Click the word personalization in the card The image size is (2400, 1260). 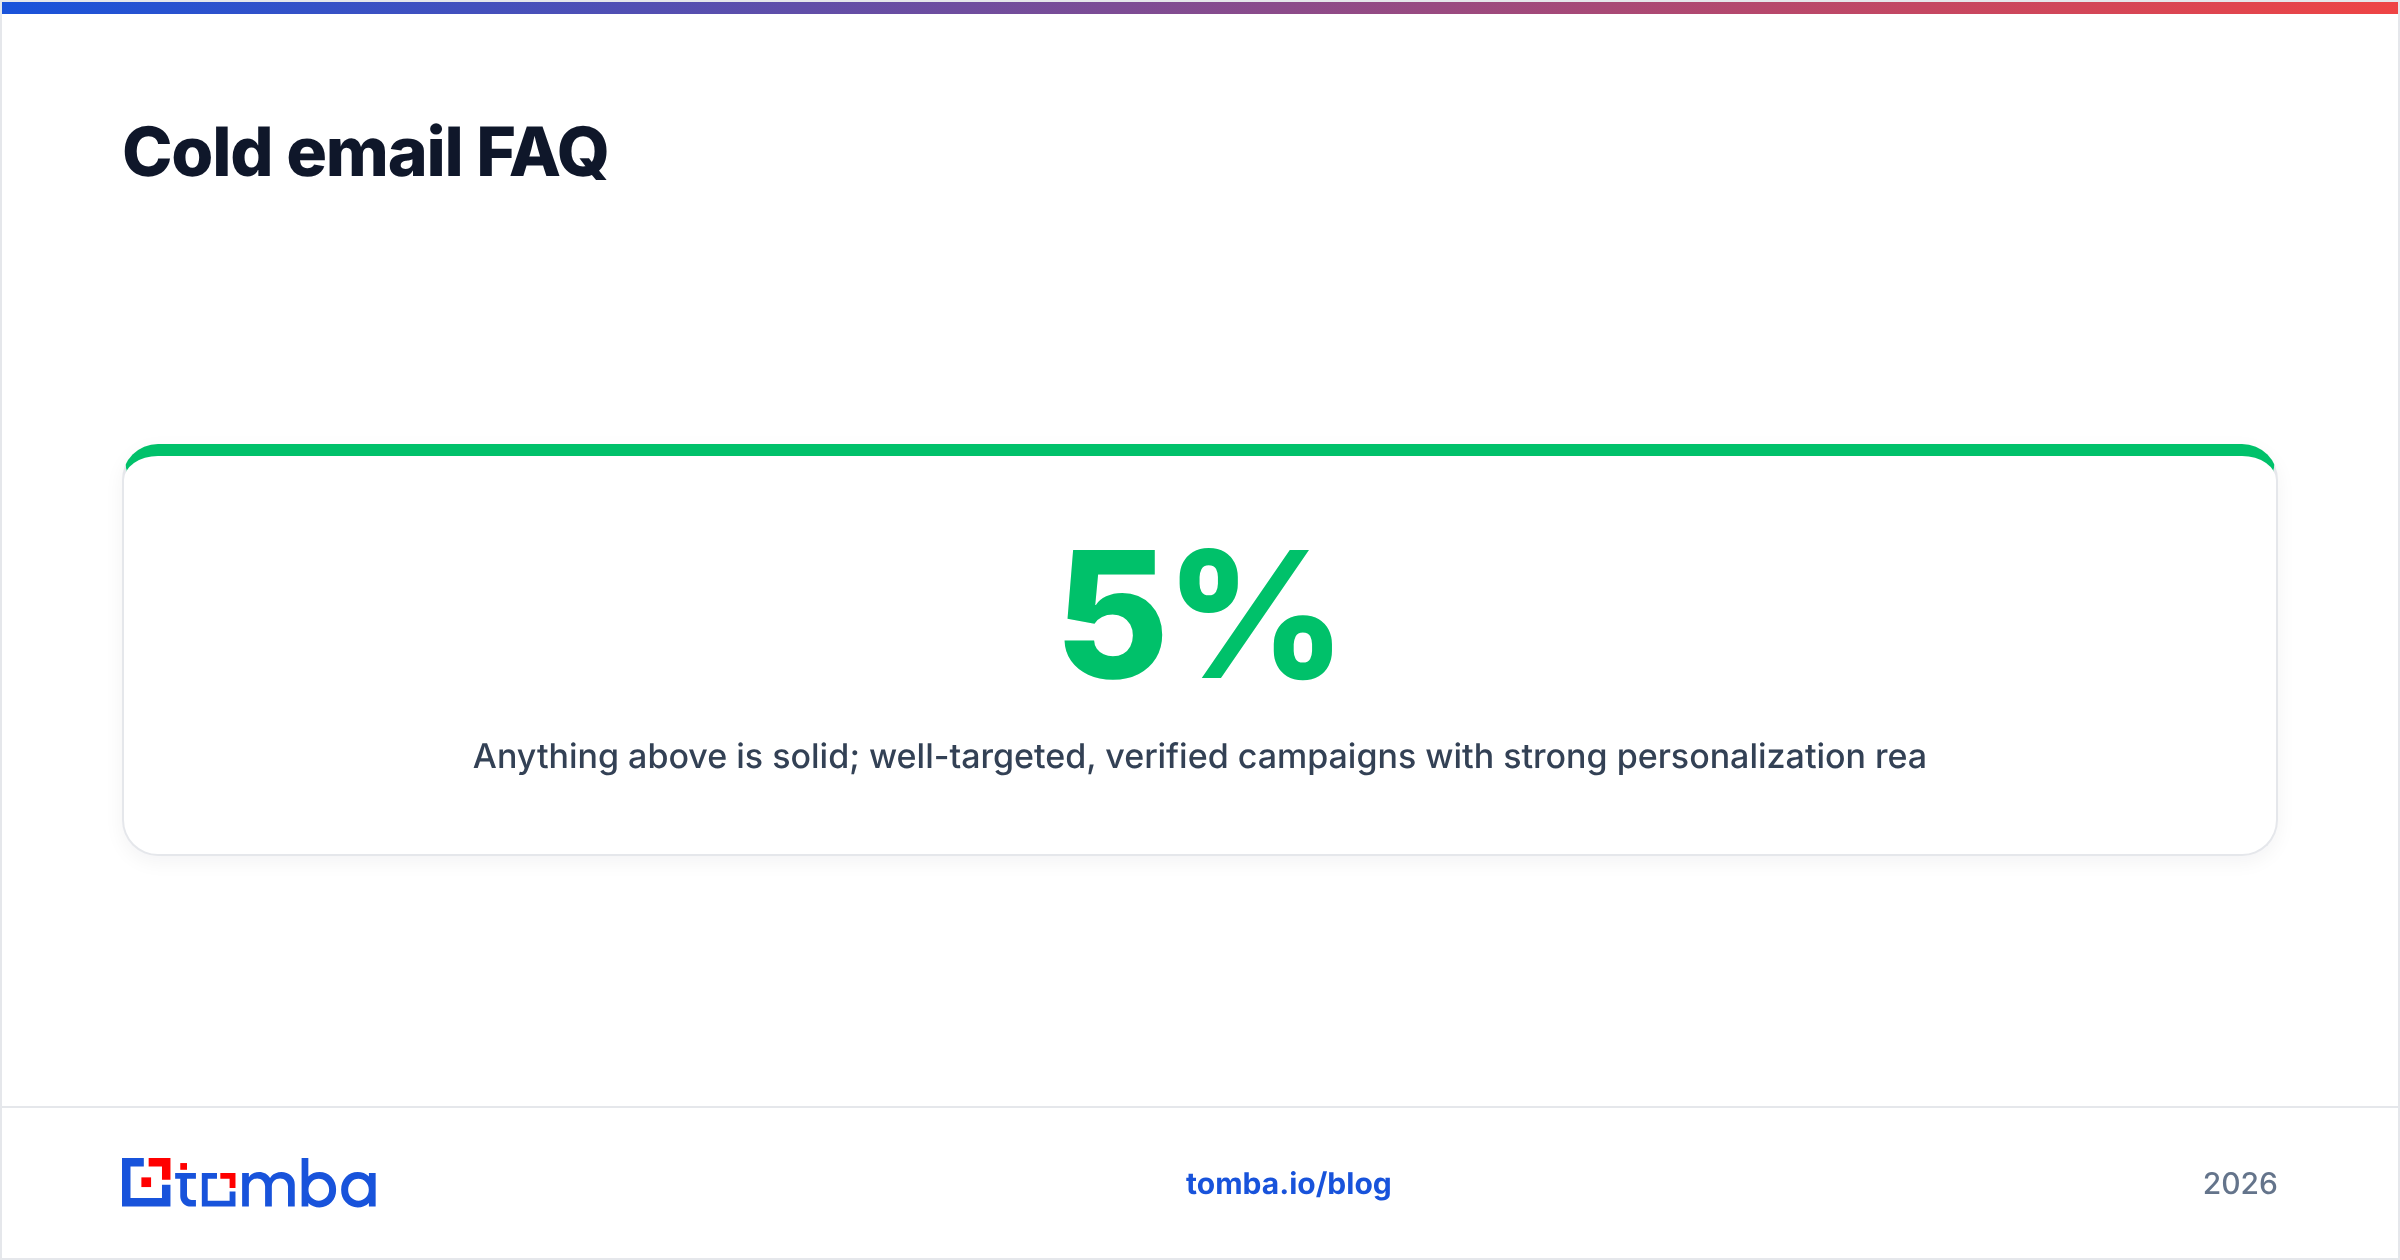[1741, 757]
